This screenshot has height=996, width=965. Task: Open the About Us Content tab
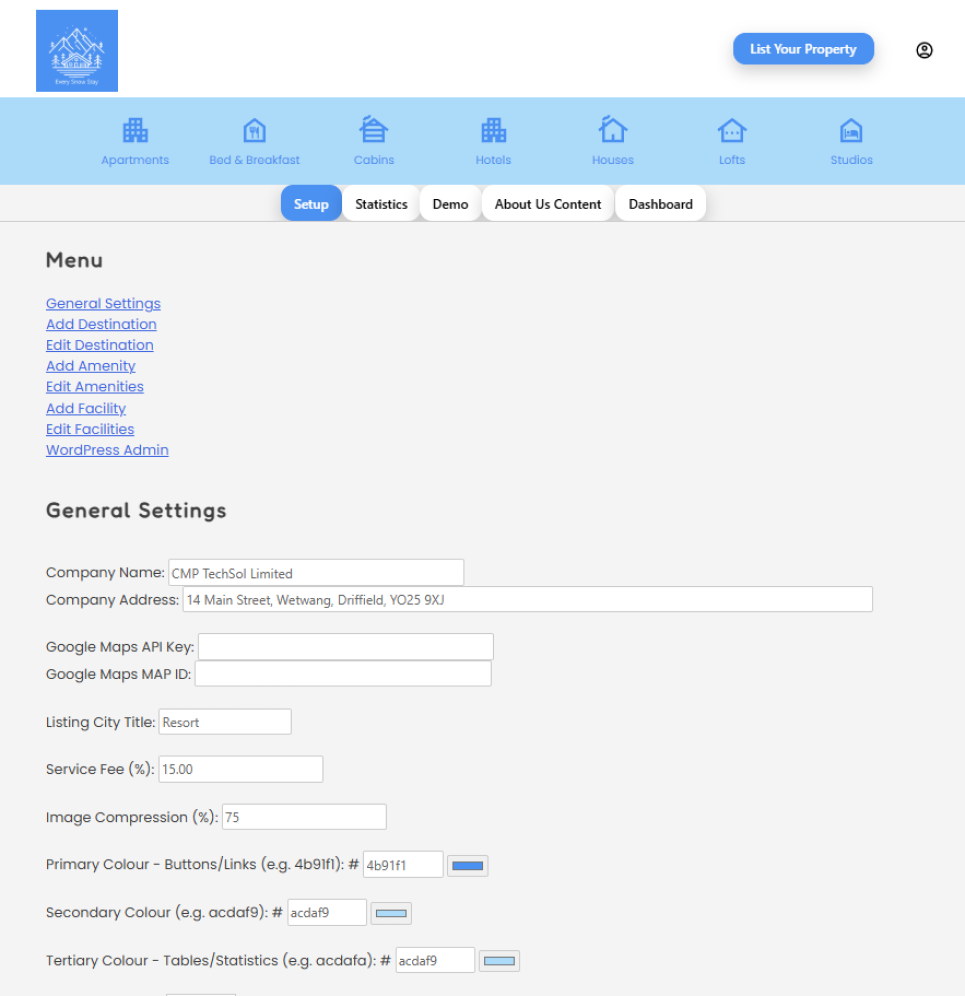click(548, 204)
